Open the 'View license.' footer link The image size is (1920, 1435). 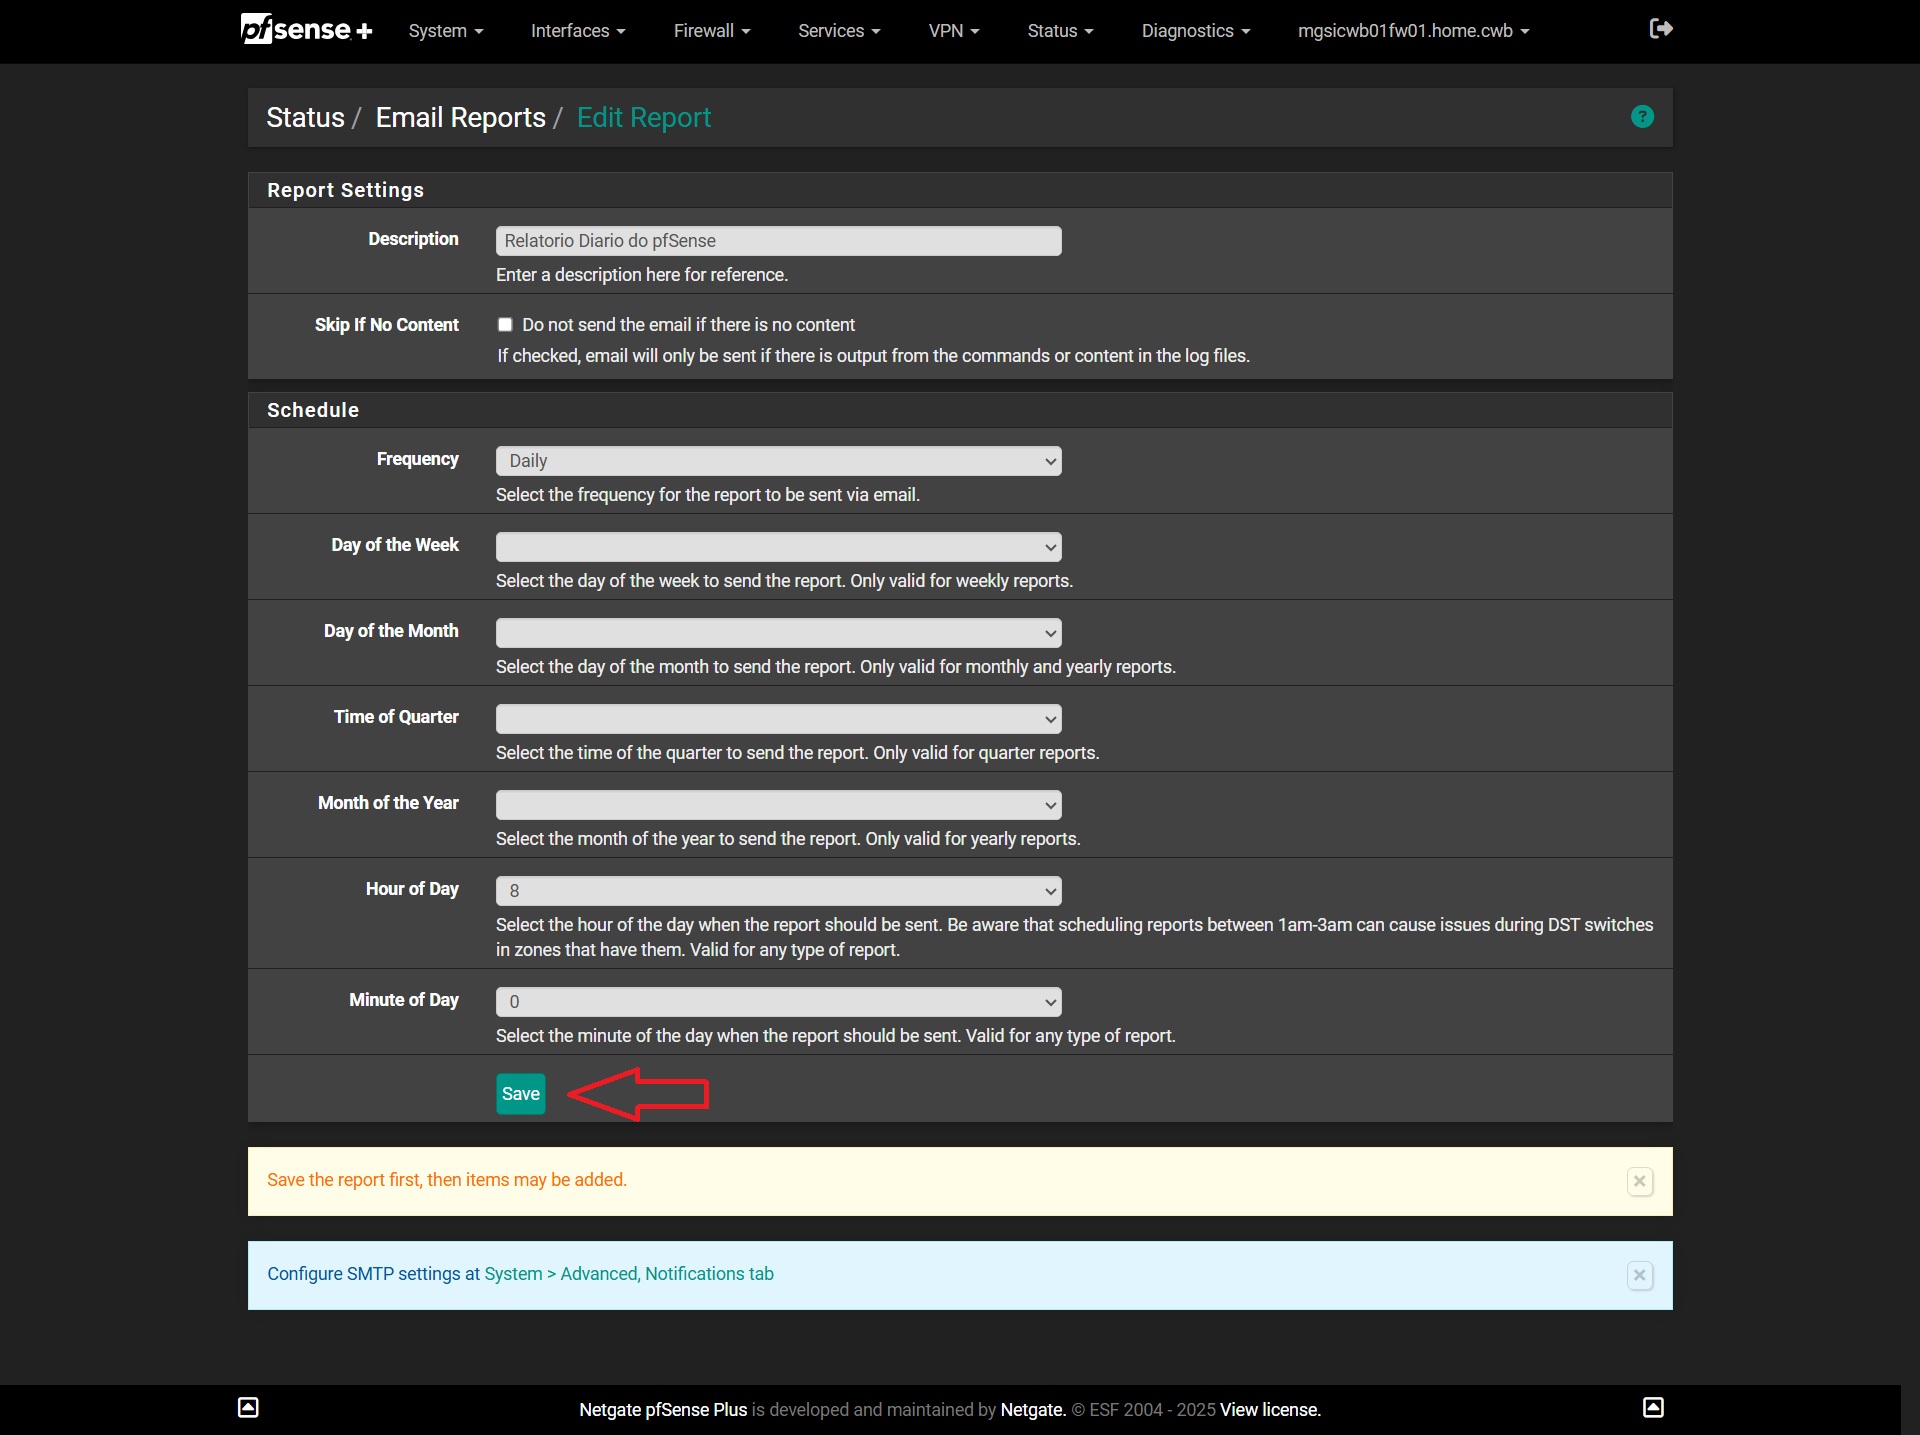(1270, 1410)
